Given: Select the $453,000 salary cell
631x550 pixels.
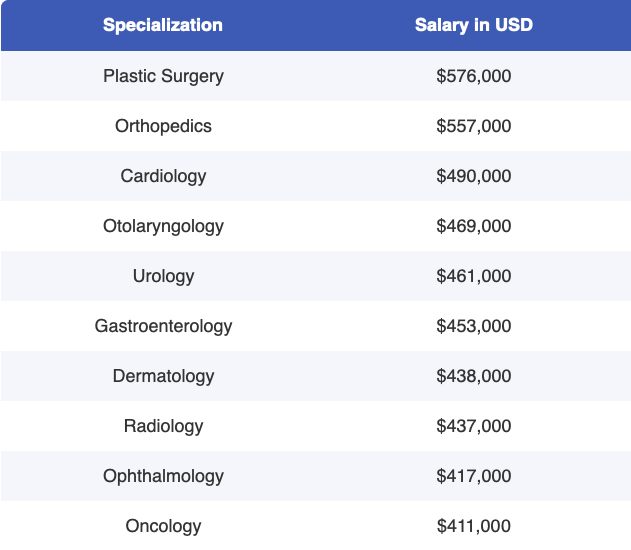Looking at the screenshot, I should [474, 326].
